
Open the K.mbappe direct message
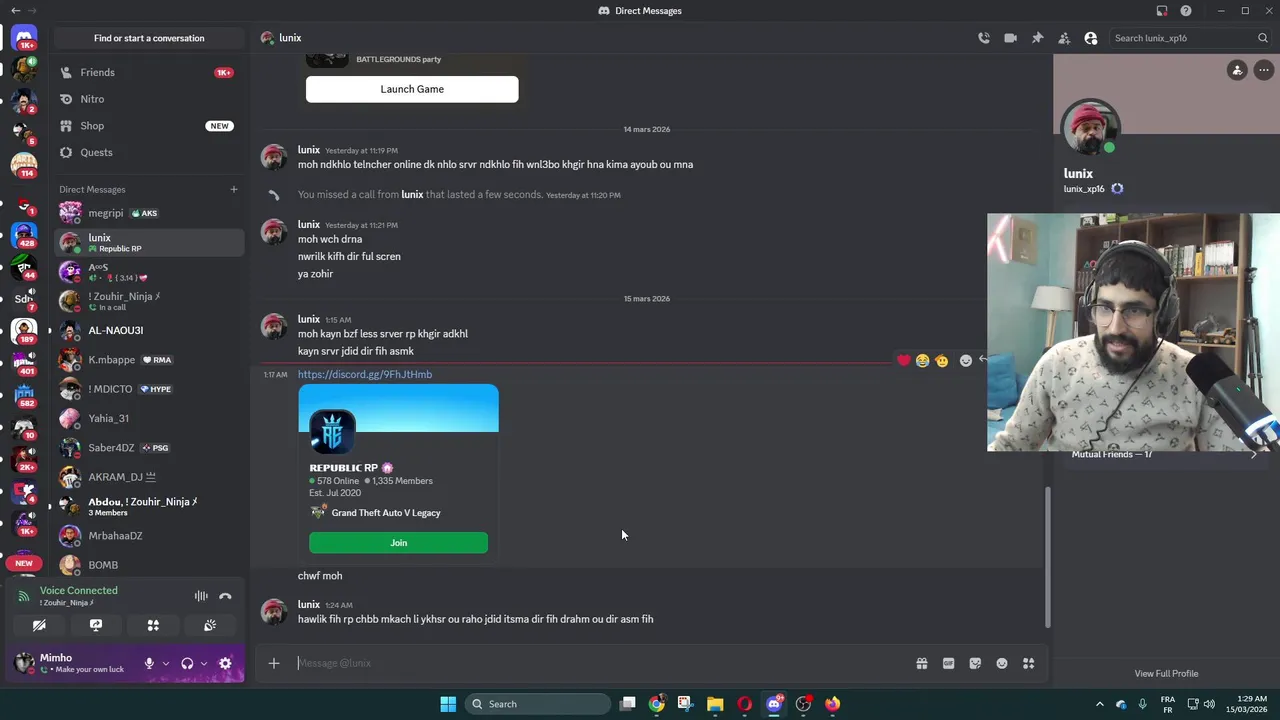[x=149, y=360]
